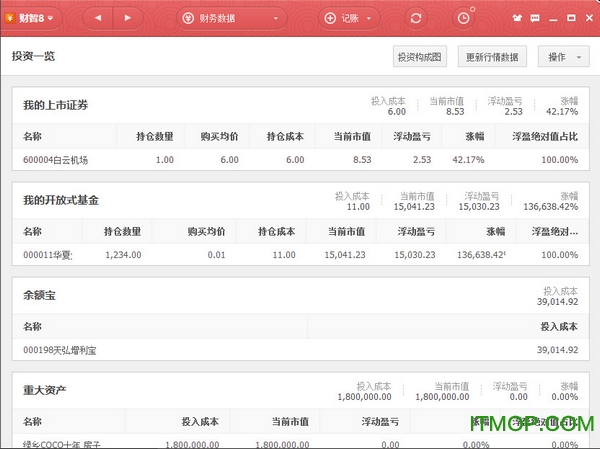Click the 我的开放式基金 section title
The height and width of the screenshot is (449, 600).
(61, 200)
